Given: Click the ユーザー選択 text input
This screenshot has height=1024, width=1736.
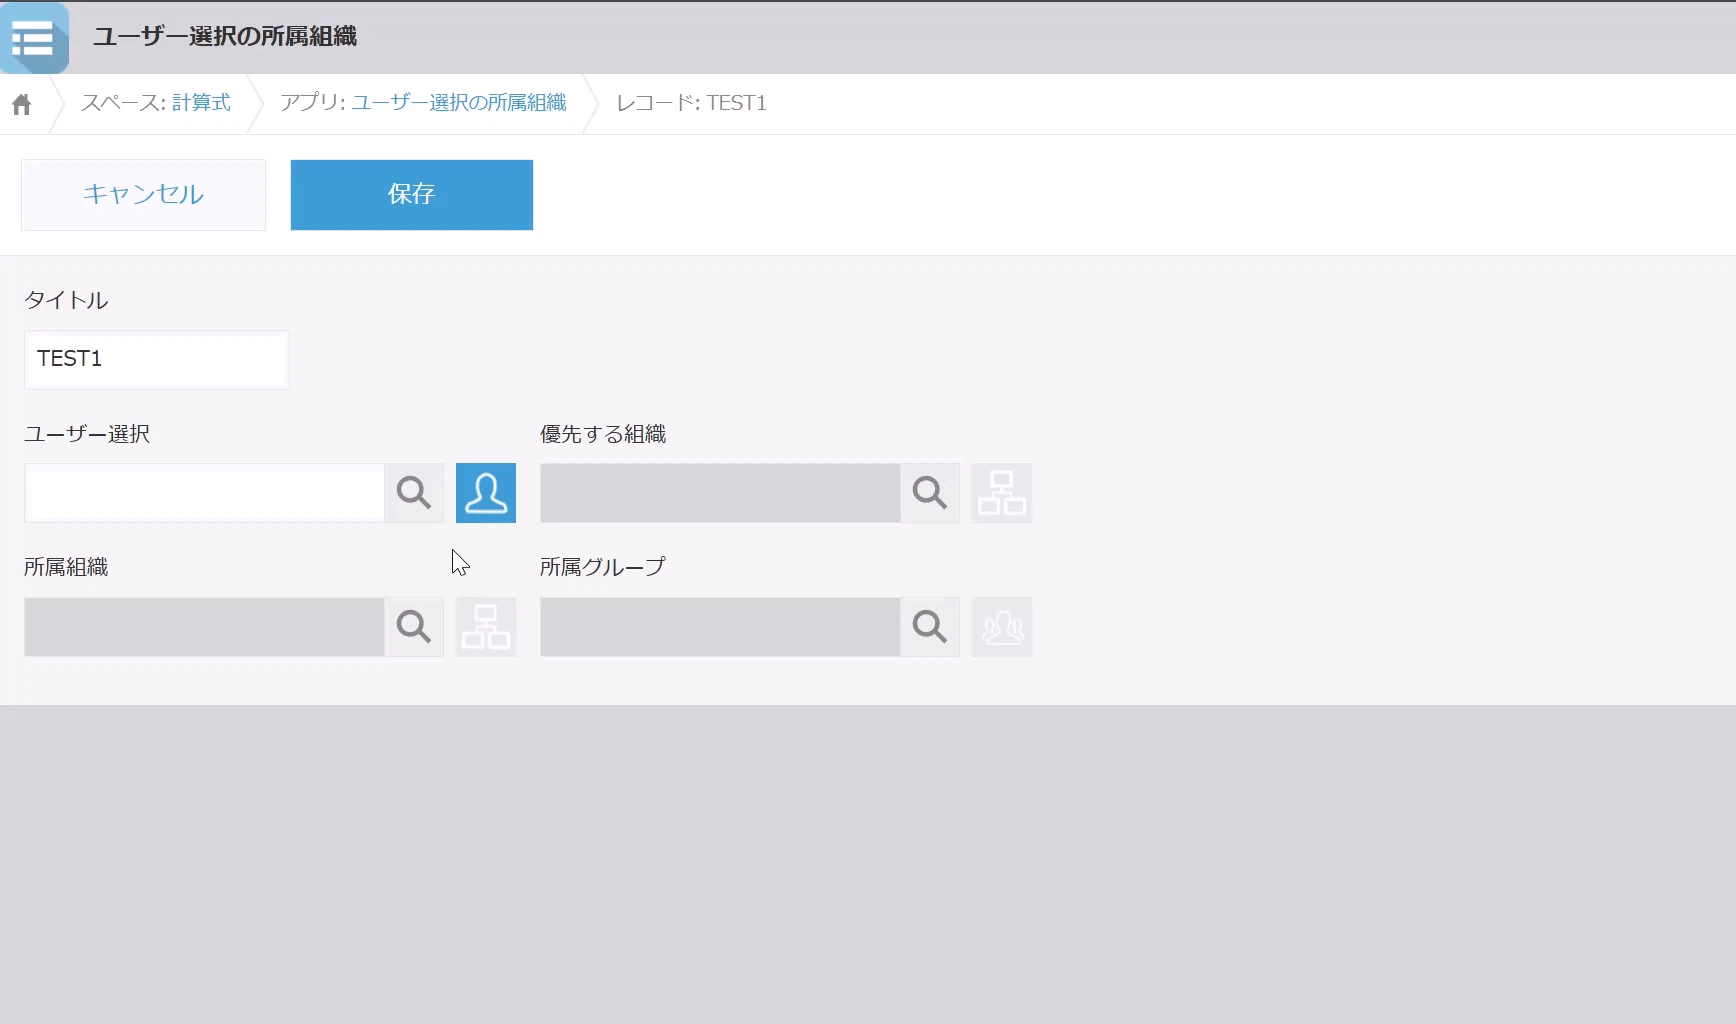Looking at the screenshot, I should [x=205, y=493].
